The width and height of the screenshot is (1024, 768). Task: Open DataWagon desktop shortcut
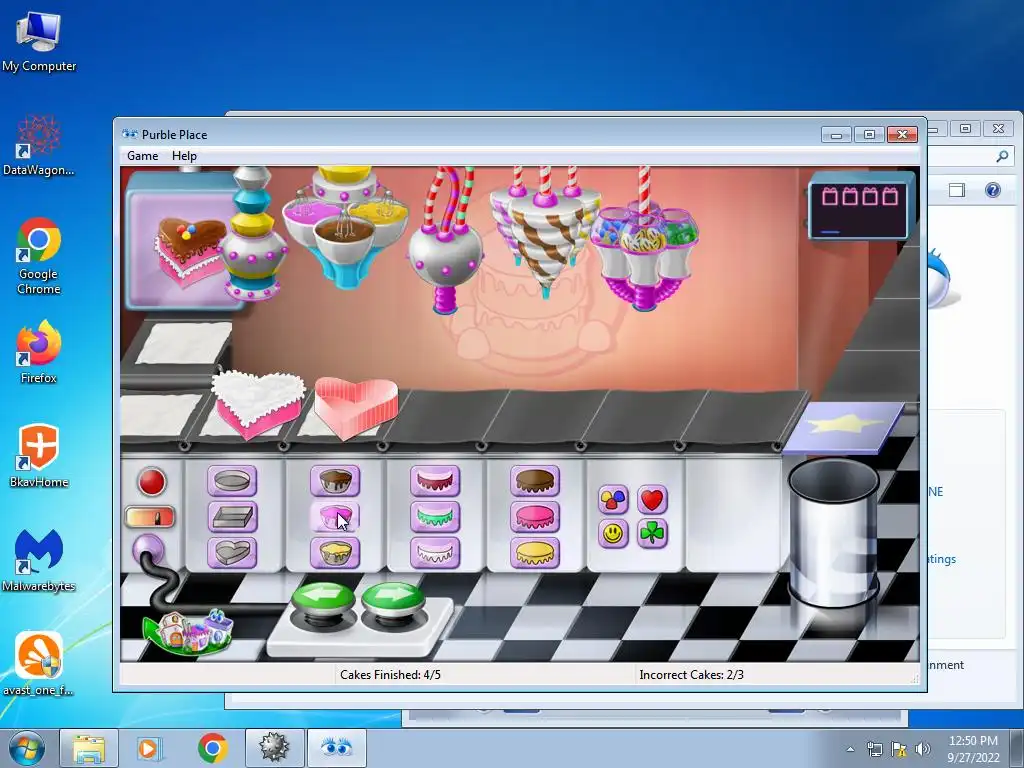pyautogui.click(x=39, y=145)
